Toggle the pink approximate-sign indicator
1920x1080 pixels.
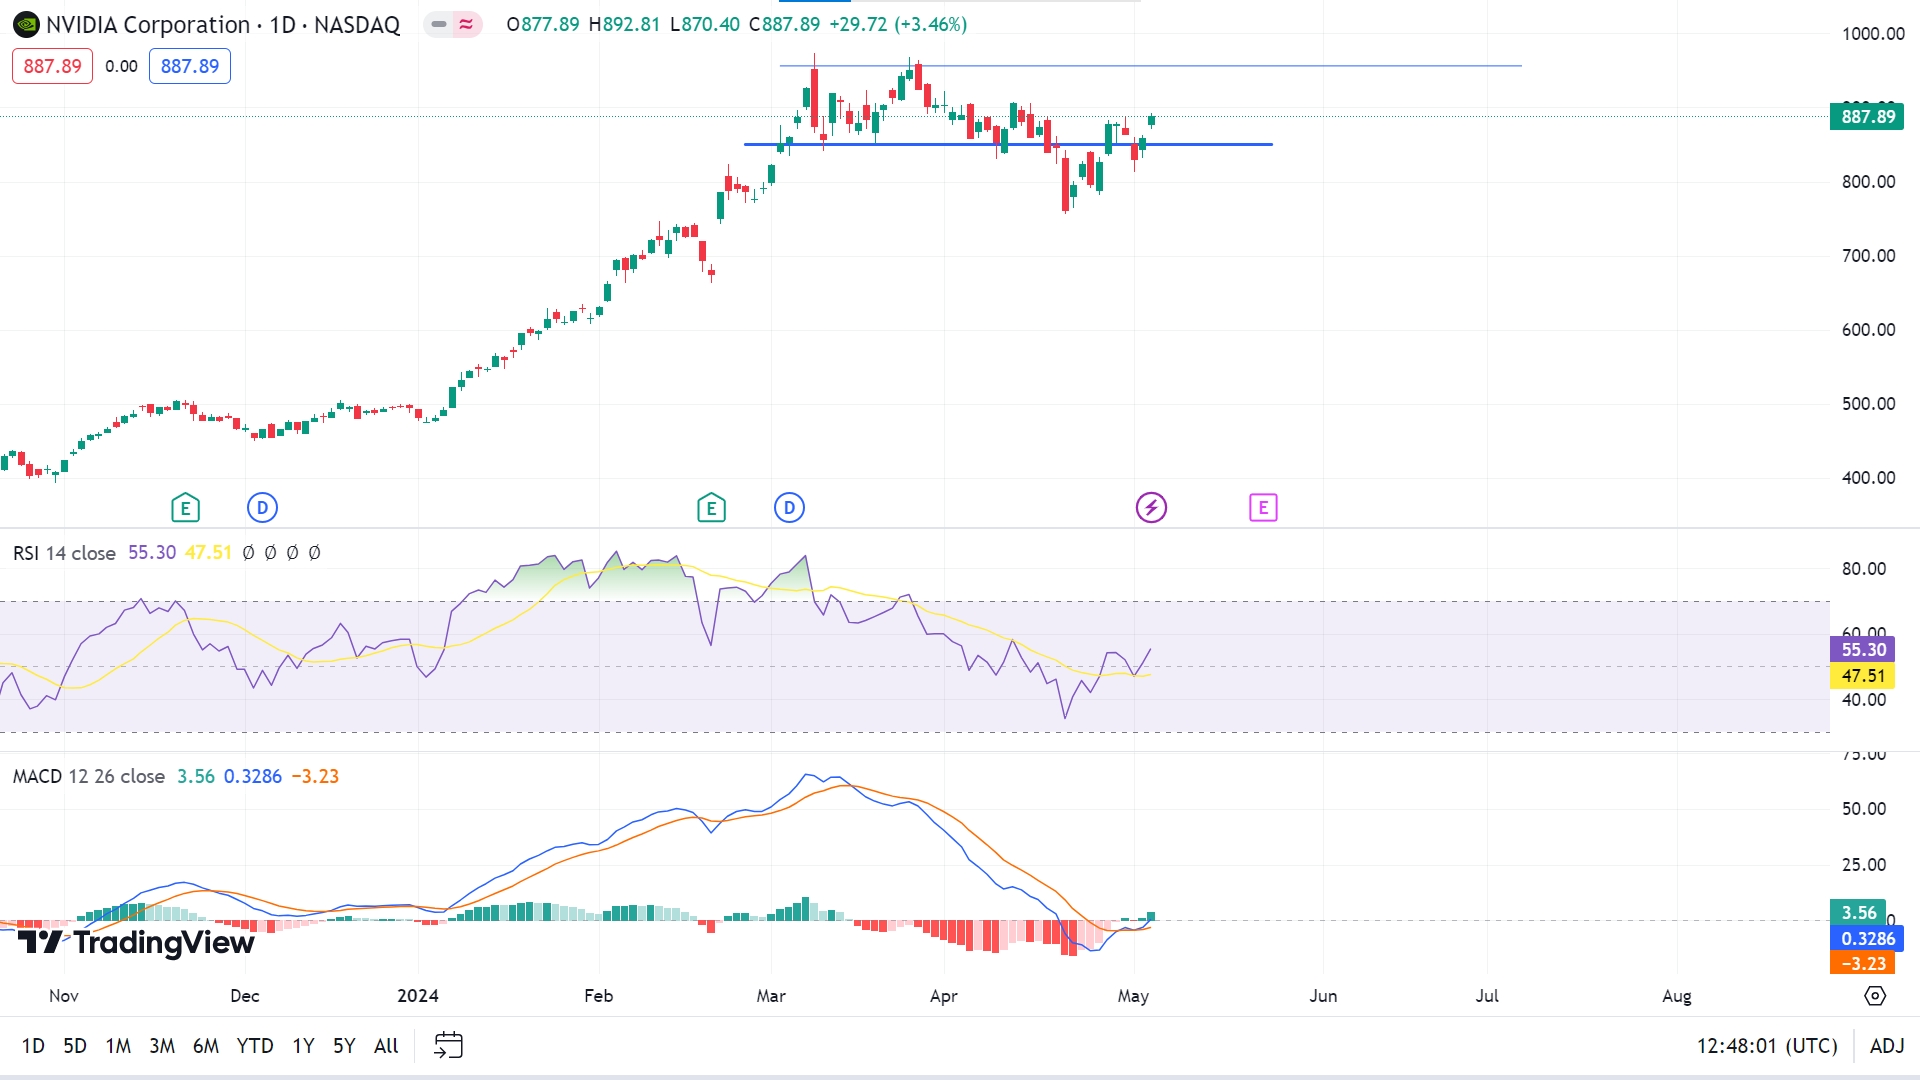(466, 25)
